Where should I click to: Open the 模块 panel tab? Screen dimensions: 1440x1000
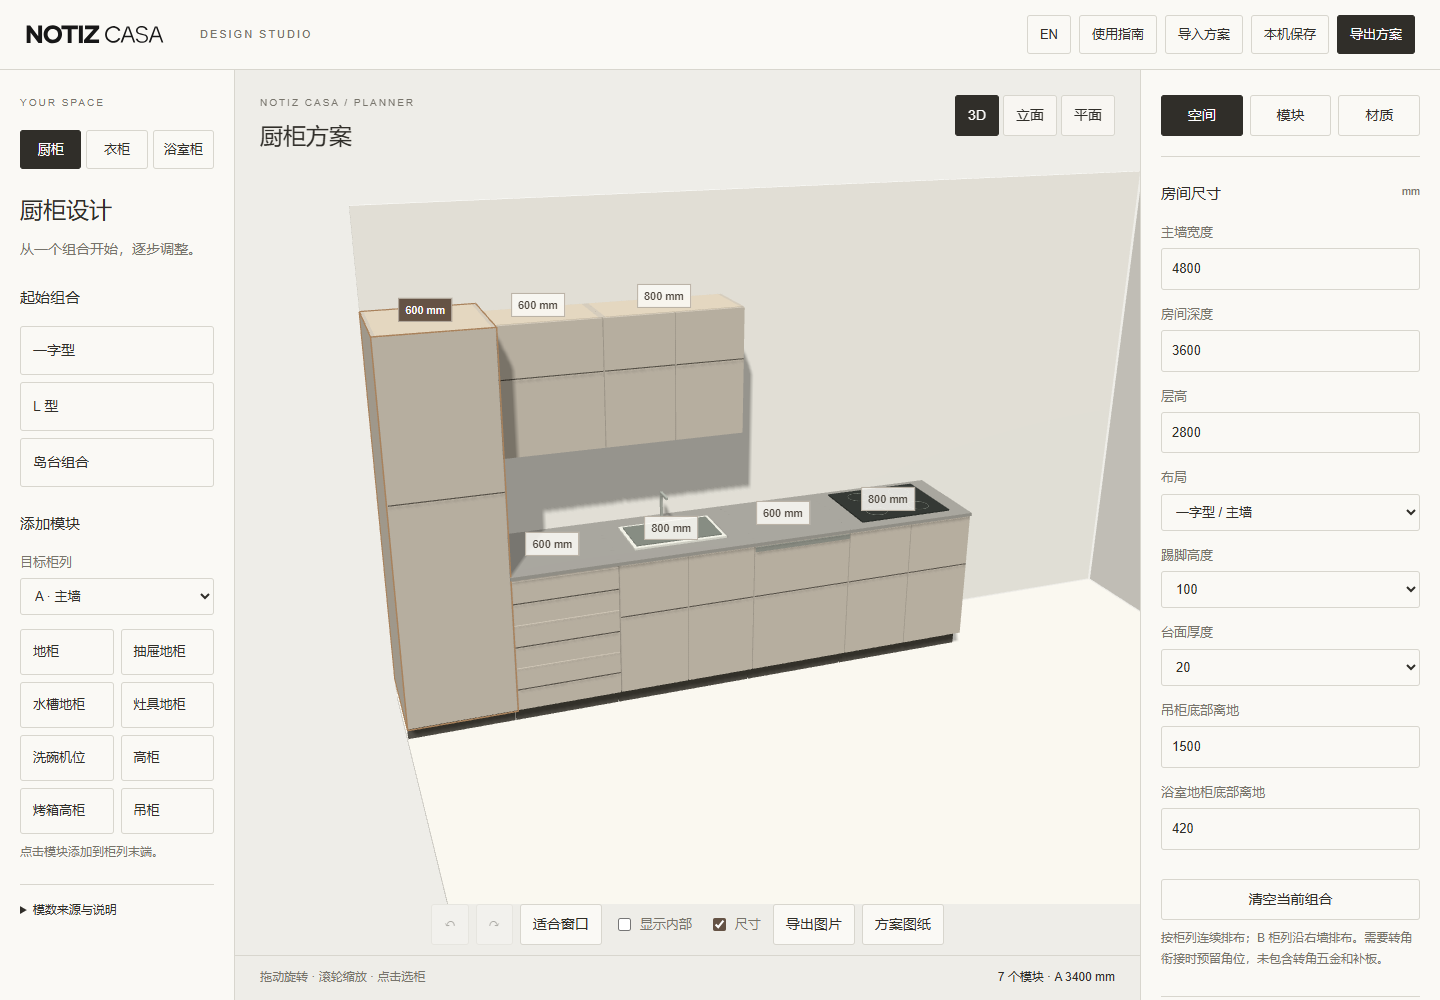pyautogui.click(x=1290, y=115)
